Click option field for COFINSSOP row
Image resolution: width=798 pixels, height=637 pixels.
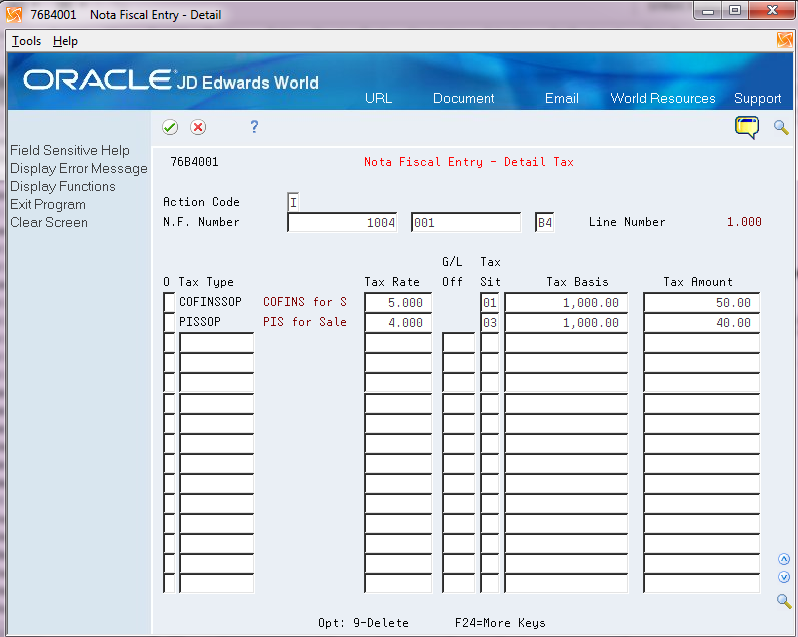pyautogui.click(x=169, y=302)
